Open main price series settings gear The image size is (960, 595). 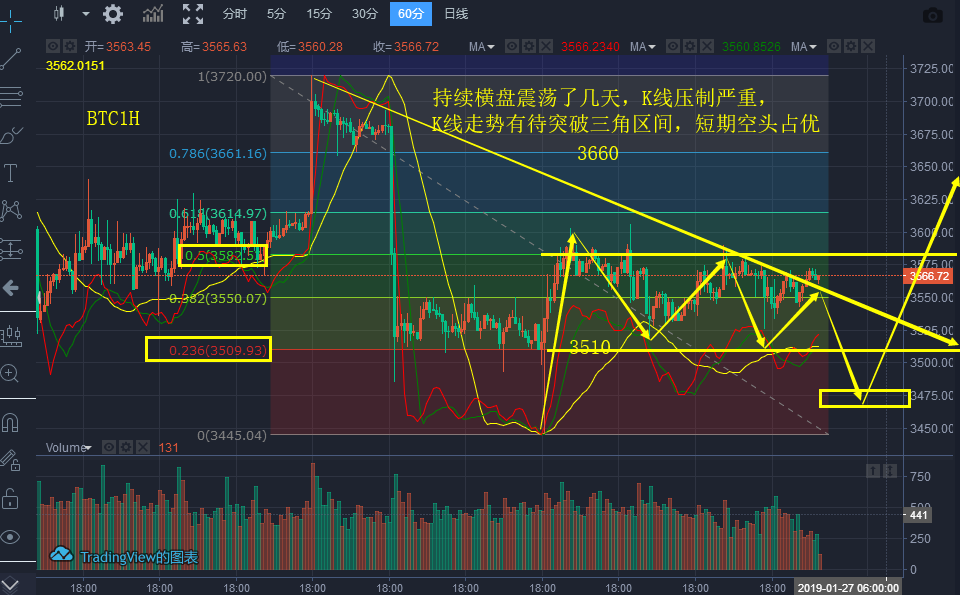pyautogui.click(x=70, y=46)
